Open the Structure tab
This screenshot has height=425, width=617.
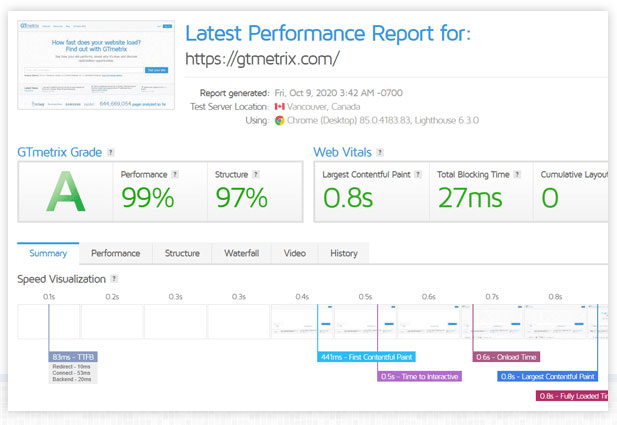(181, 253)
